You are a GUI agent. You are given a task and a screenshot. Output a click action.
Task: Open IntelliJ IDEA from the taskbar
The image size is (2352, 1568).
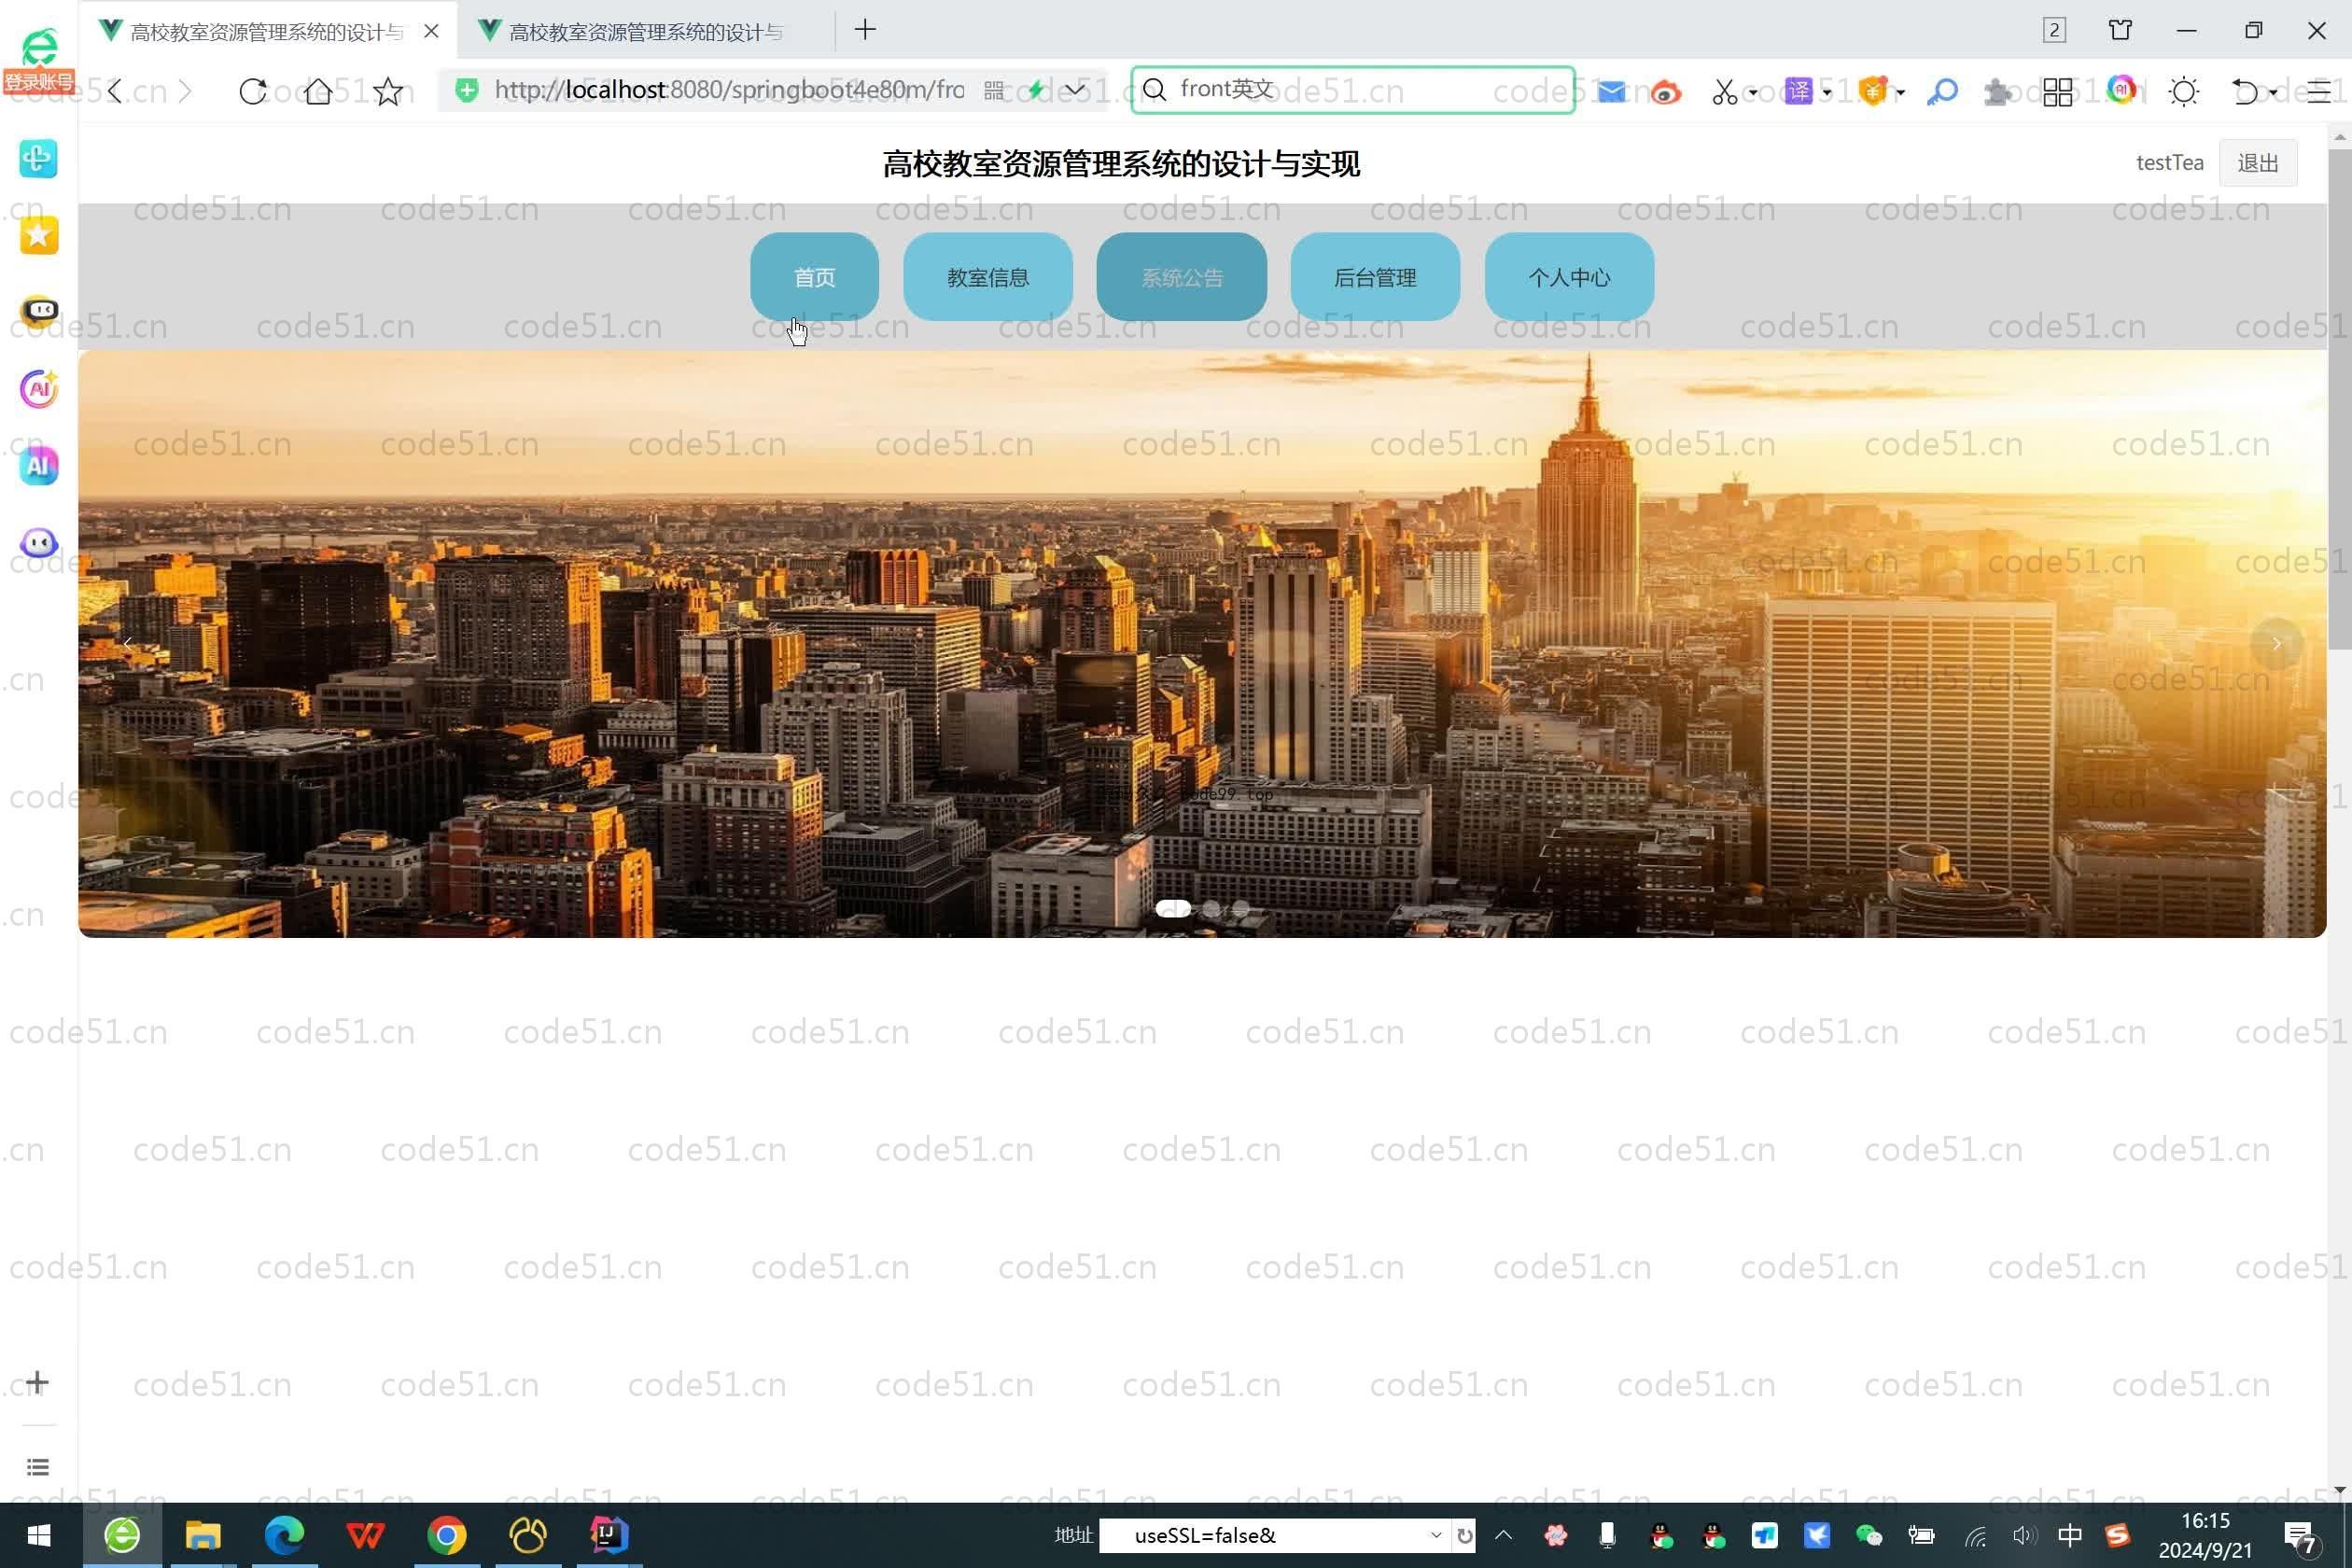[x=608, y=1535]
